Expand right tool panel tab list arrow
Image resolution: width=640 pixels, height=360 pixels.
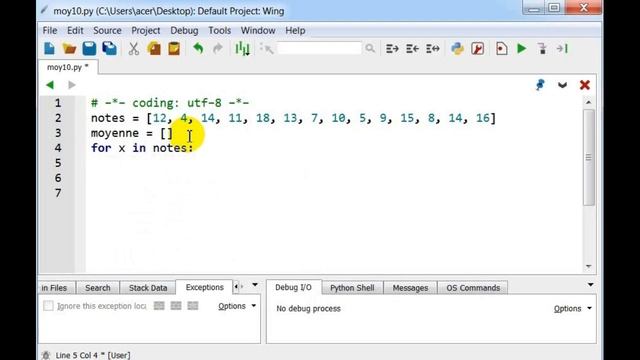coord(591,285)
